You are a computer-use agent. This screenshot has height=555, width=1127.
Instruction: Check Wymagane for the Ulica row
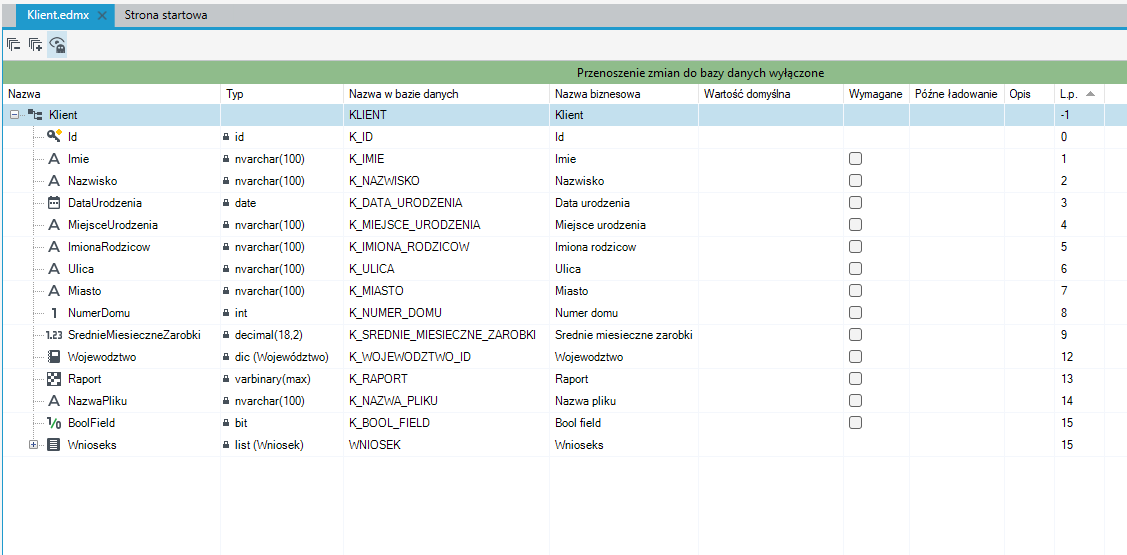(855, 269)
